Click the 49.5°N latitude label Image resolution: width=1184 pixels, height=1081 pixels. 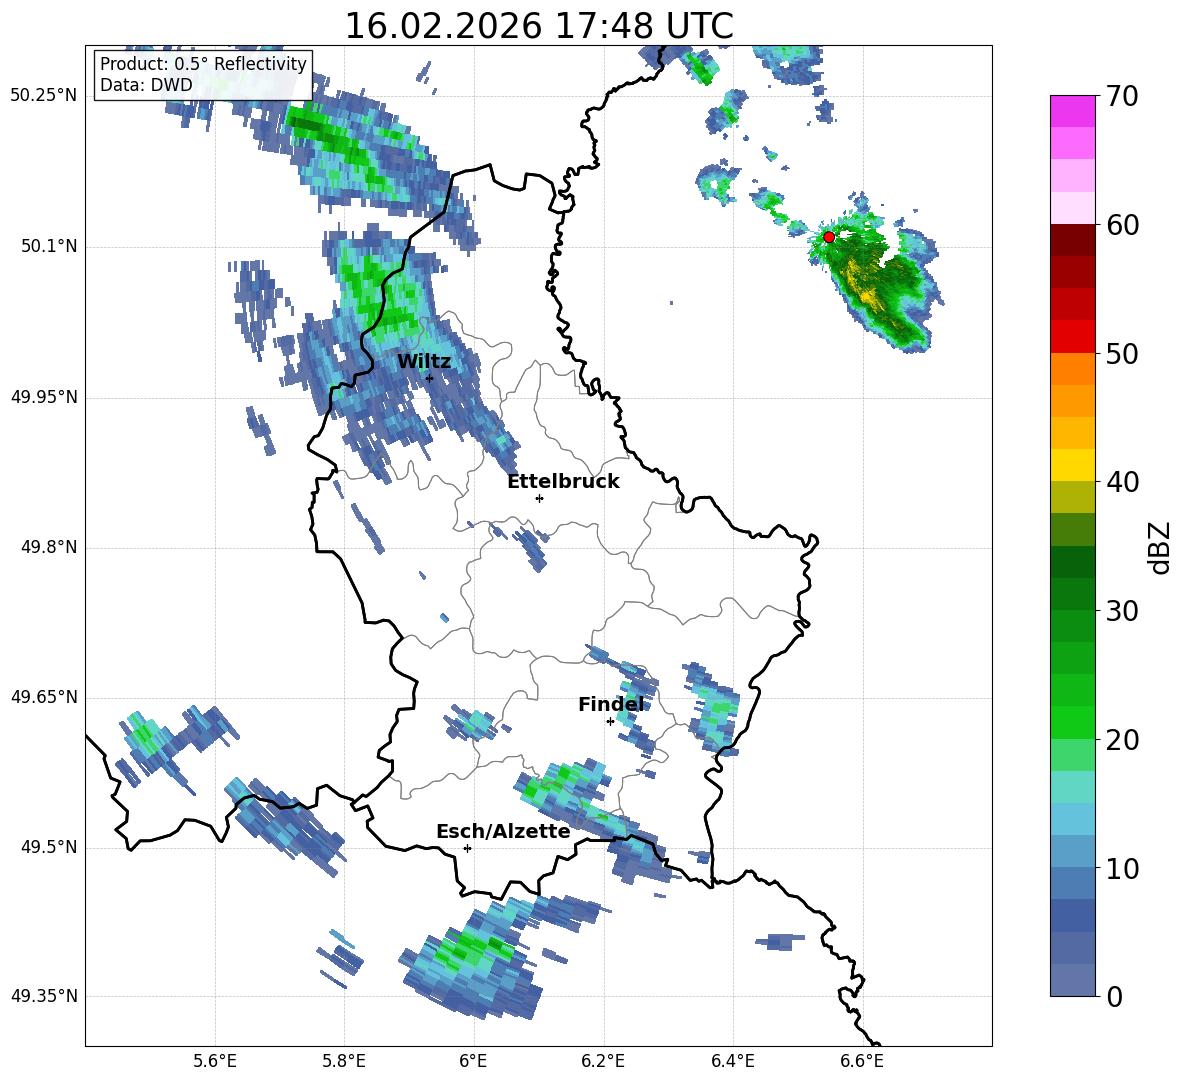click(x=49, y=847)
